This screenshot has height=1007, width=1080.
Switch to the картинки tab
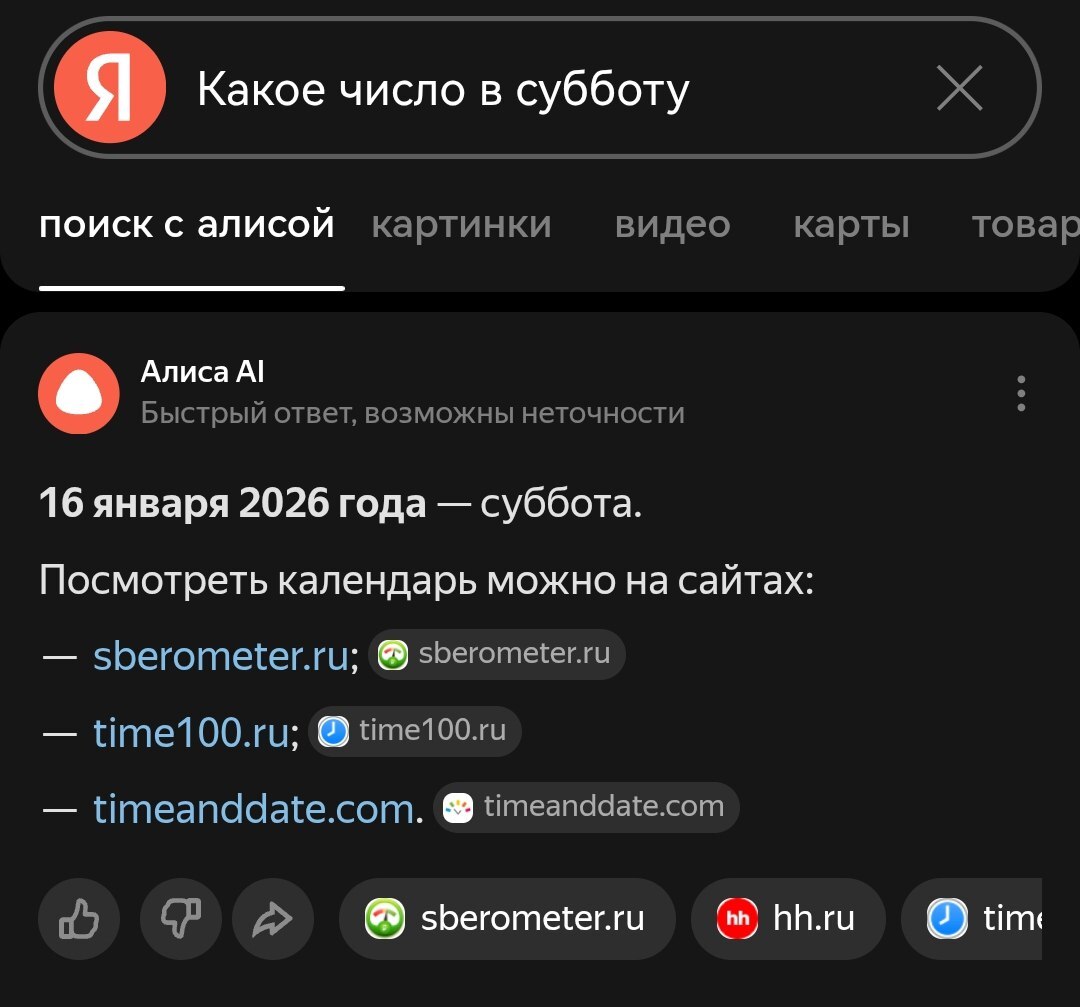click(461, 225)
